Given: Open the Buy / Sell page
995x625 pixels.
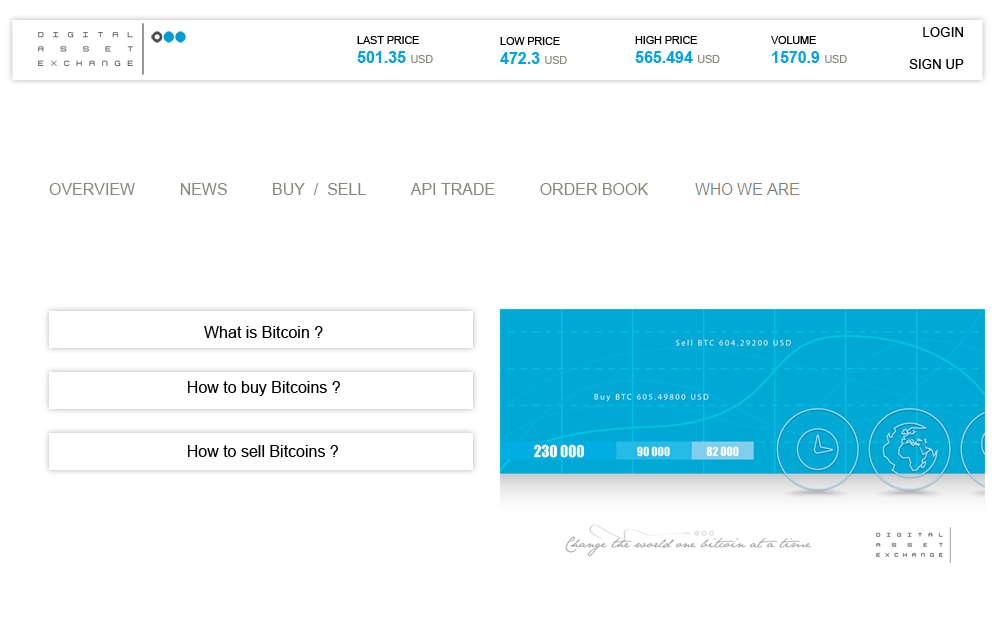Looking at the screenshot, I should 319,189.
